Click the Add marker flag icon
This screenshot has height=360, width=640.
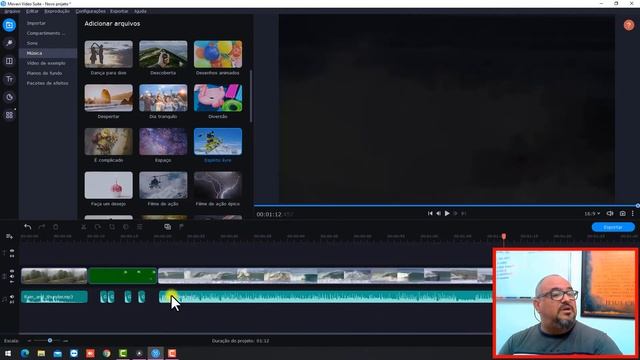[x=181, y=227]
